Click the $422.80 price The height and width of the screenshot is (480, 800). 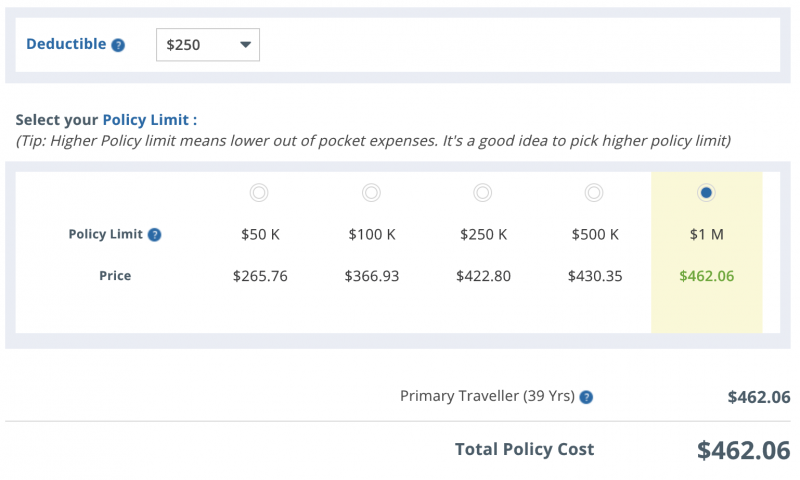coord(483,276)
